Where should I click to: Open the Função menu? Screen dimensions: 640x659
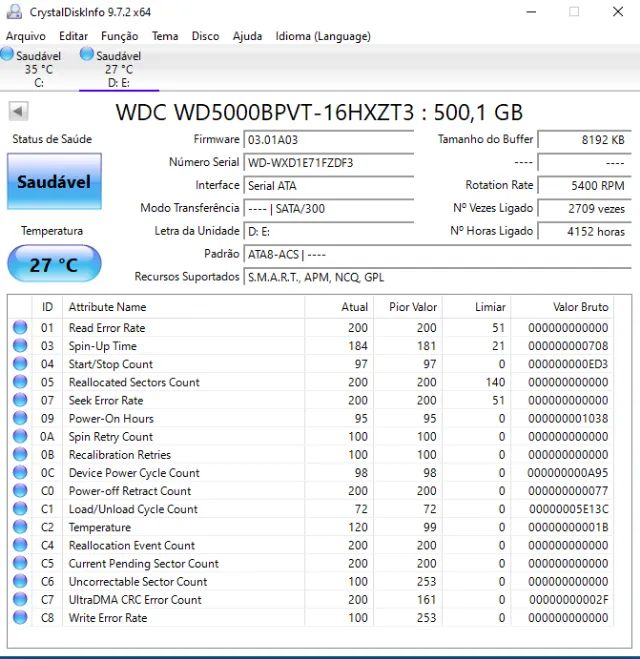[119, 36]
